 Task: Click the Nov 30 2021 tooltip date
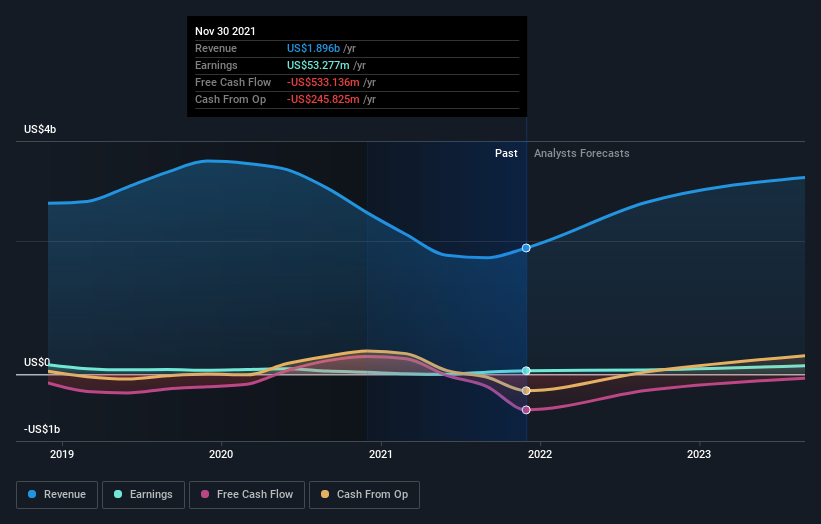225,31
